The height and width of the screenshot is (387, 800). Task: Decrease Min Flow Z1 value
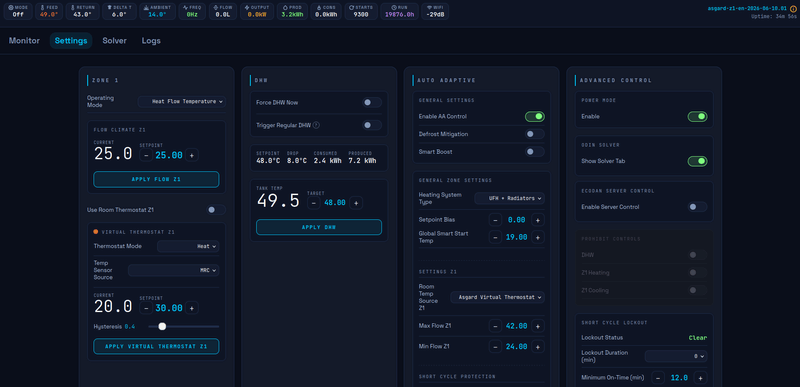[x=495, y=347]
